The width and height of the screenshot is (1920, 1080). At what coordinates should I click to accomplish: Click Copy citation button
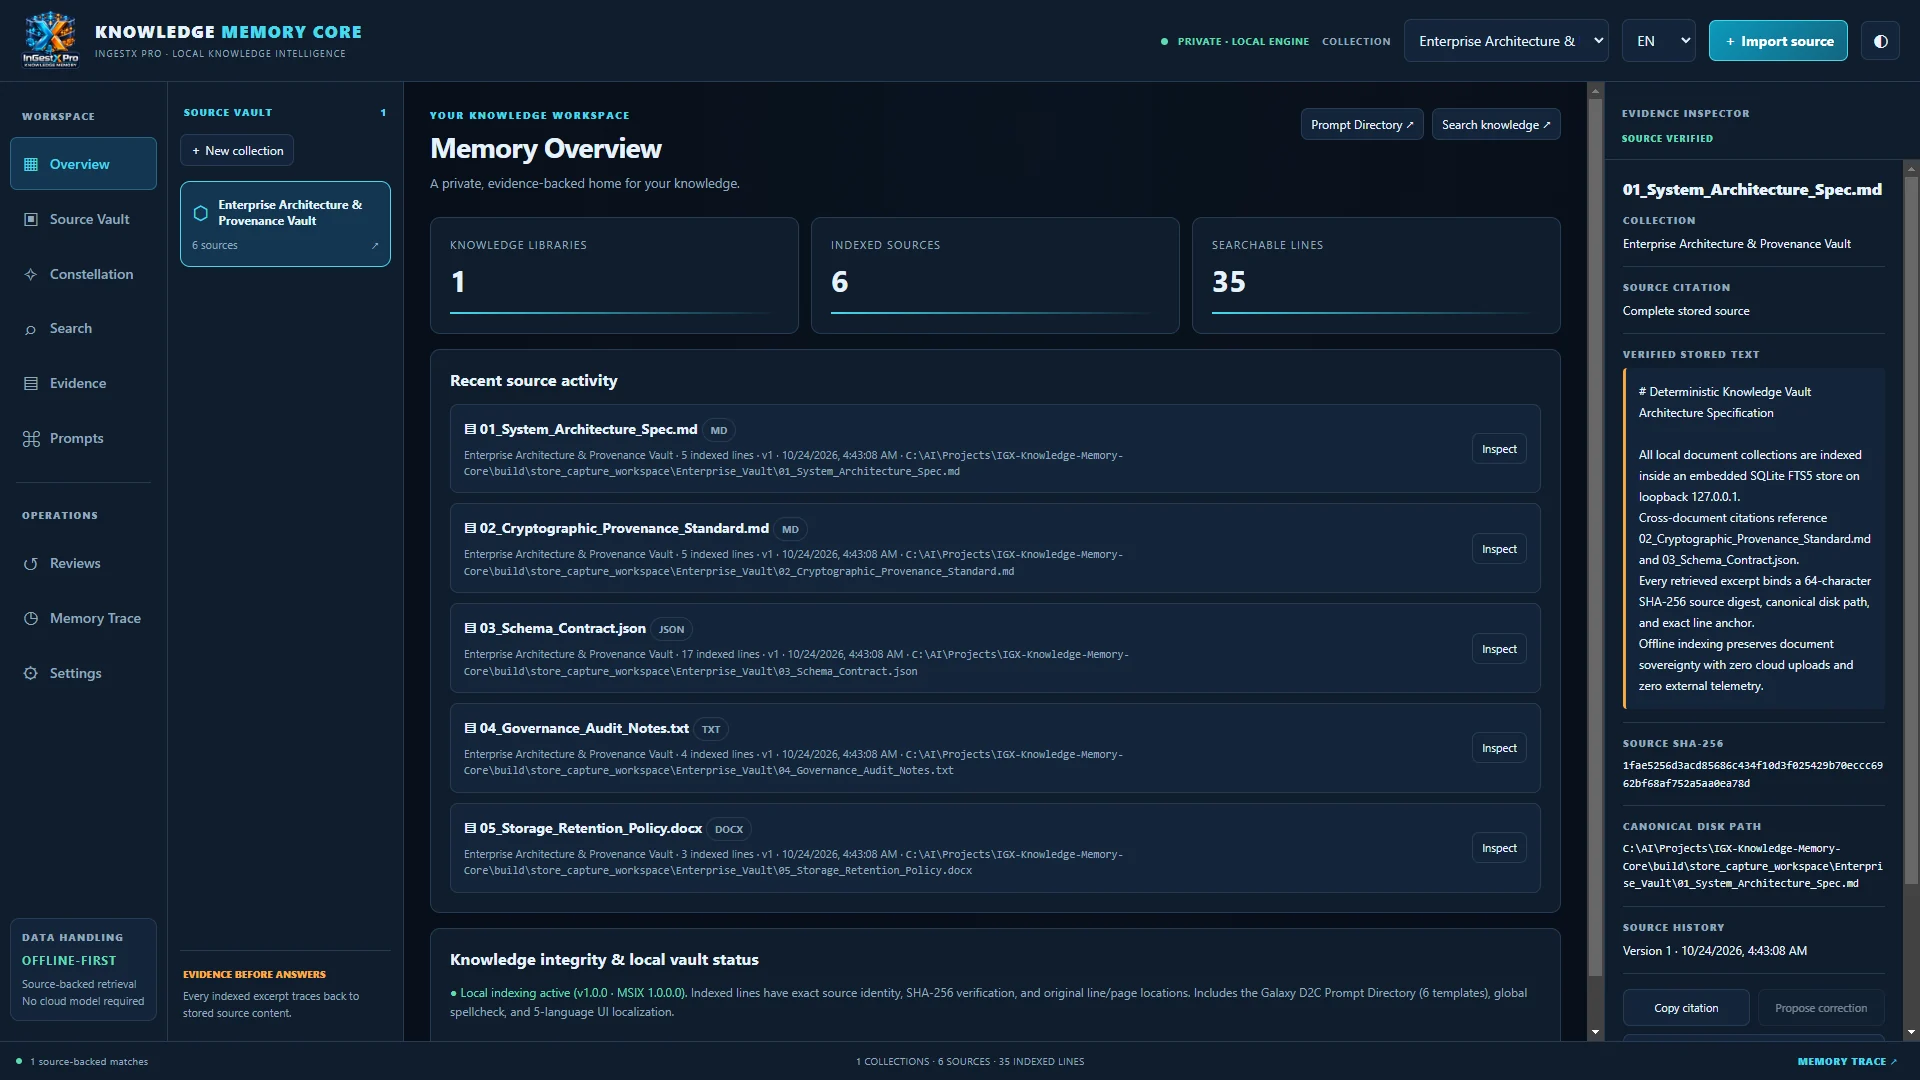click(1686, 1008)
